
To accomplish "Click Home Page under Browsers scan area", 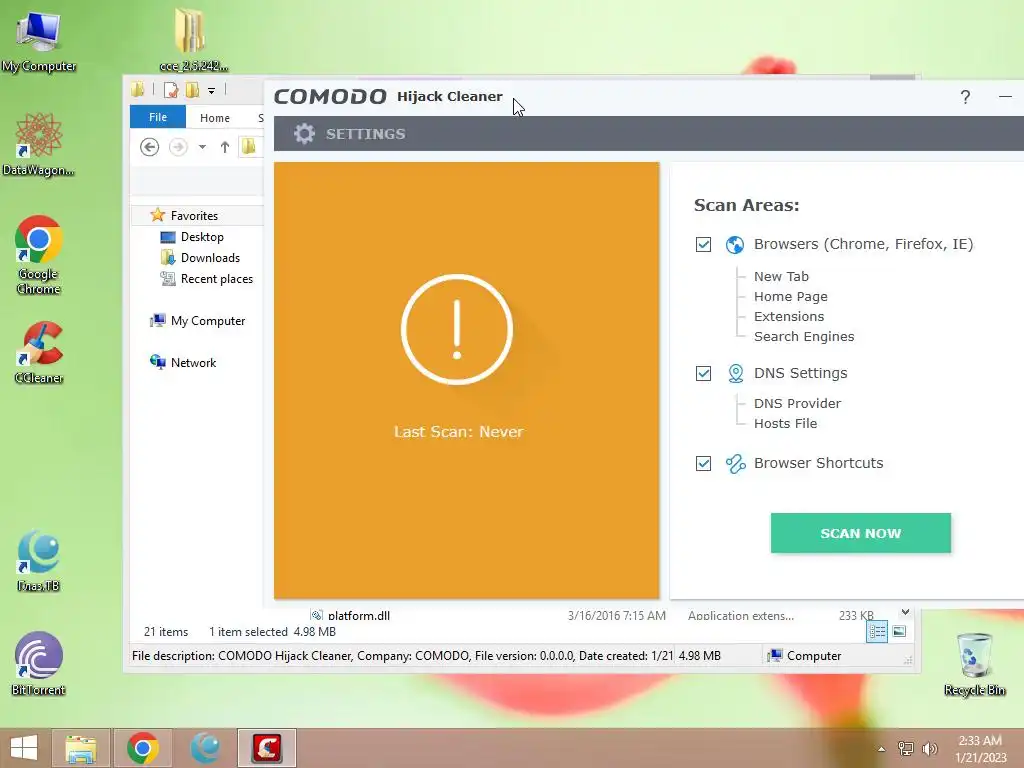I will pyautogui.click(x=790, y=296).
